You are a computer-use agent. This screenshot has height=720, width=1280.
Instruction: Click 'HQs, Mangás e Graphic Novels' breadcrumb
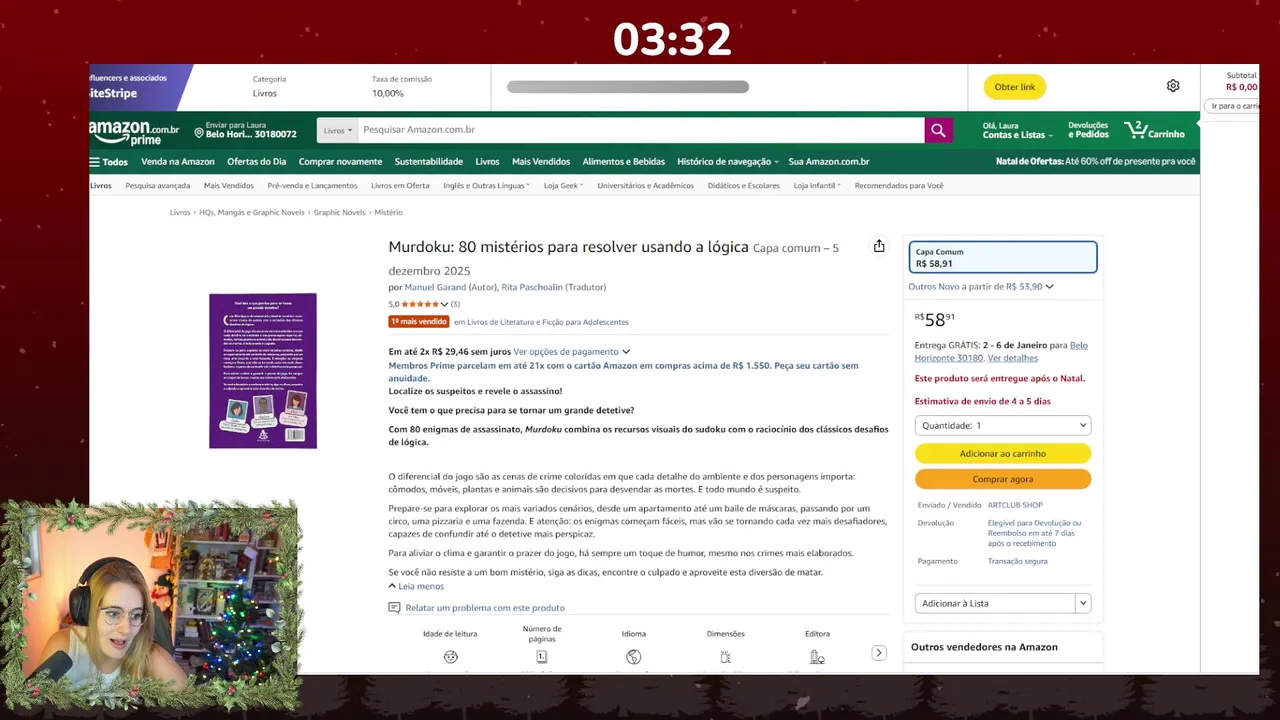[251, 212]
